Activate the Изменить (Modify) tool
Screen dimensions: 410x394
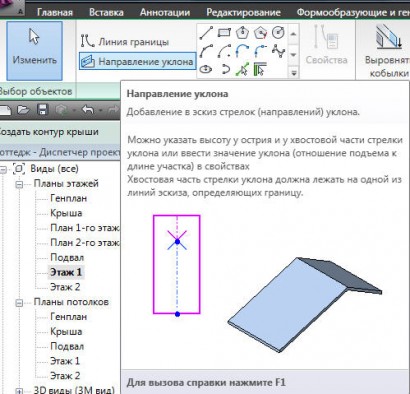pos(34,51)
